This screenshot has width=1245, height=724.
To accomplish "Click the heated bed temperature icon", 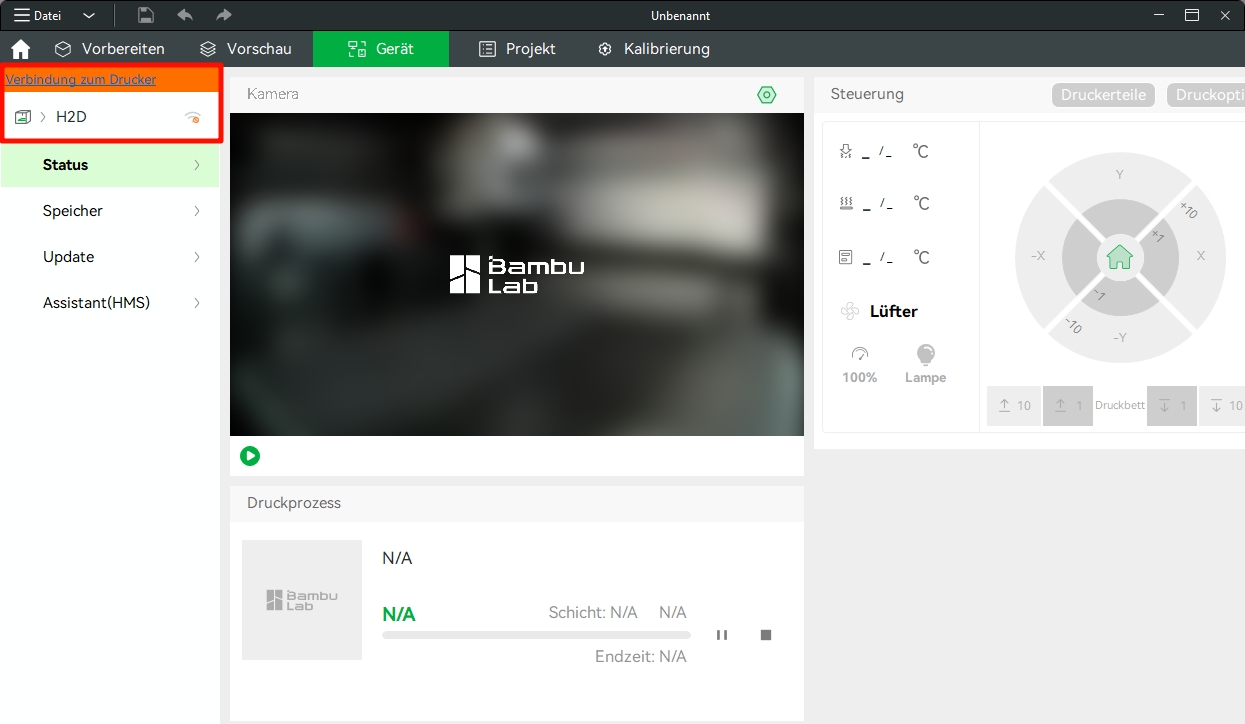I will coord(846,203).
